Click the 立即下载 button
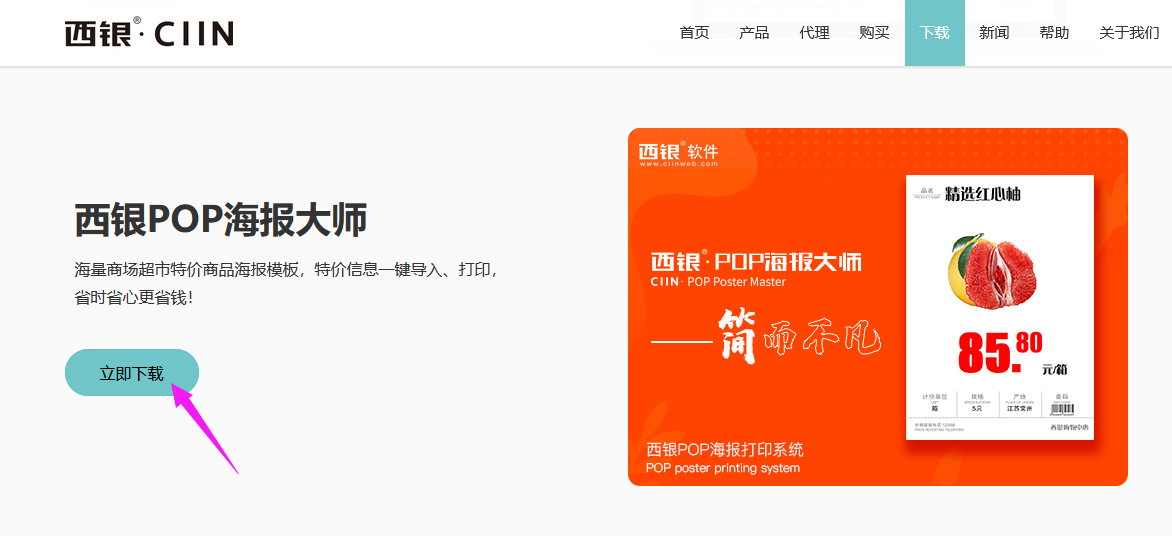Viewport: 1172px width, 536px height. pos(132,372)
